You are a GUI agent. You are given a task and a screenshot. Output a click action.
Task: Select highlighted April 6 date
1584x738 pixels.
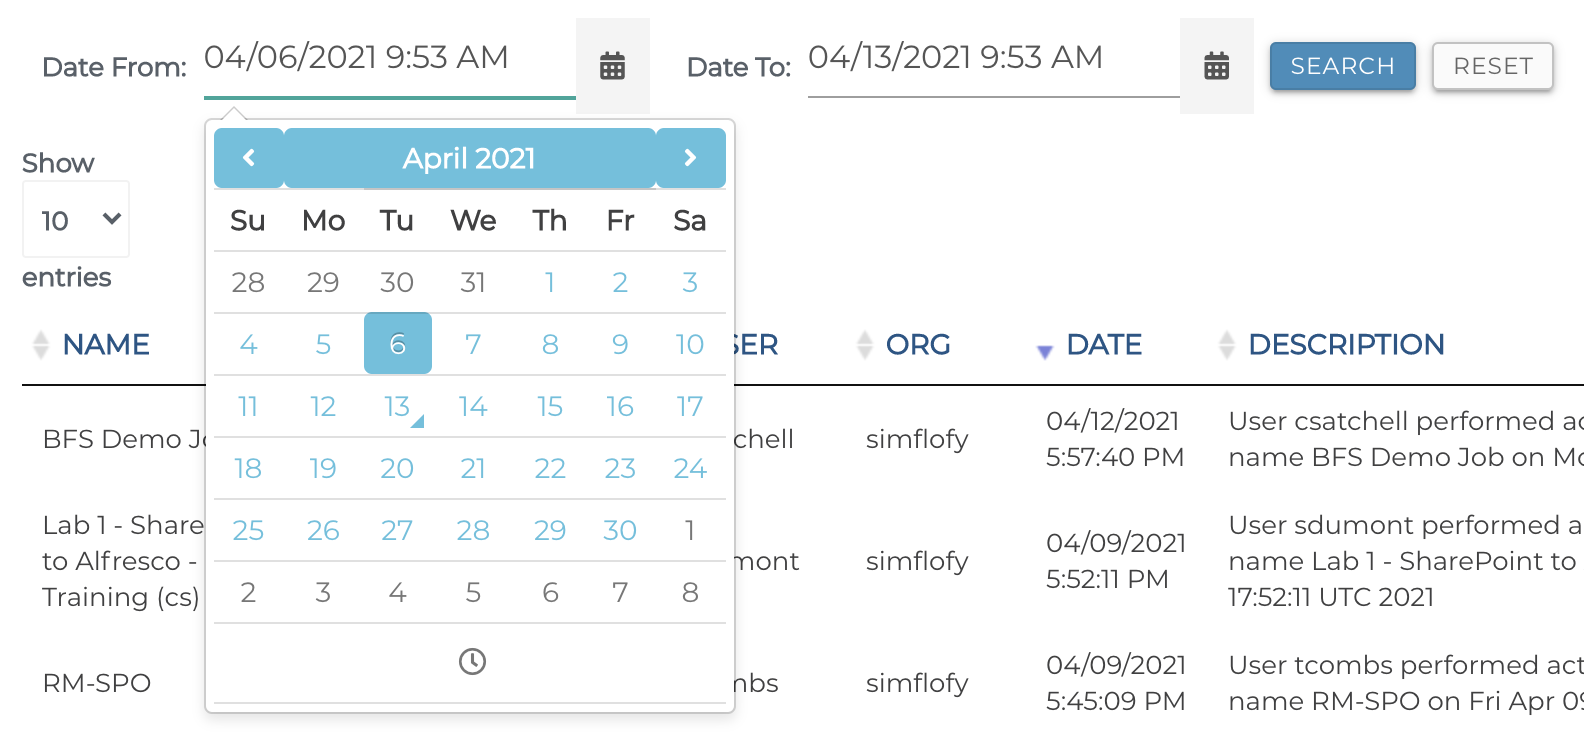(x=397, y=344)
